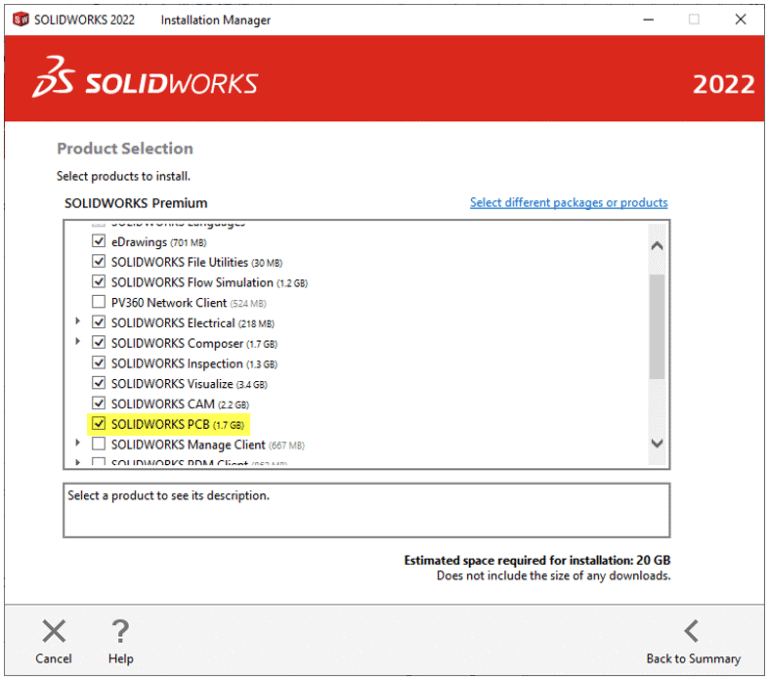Uncheck SOLIDWORKS File Utilities checkbox

(98, 262)
